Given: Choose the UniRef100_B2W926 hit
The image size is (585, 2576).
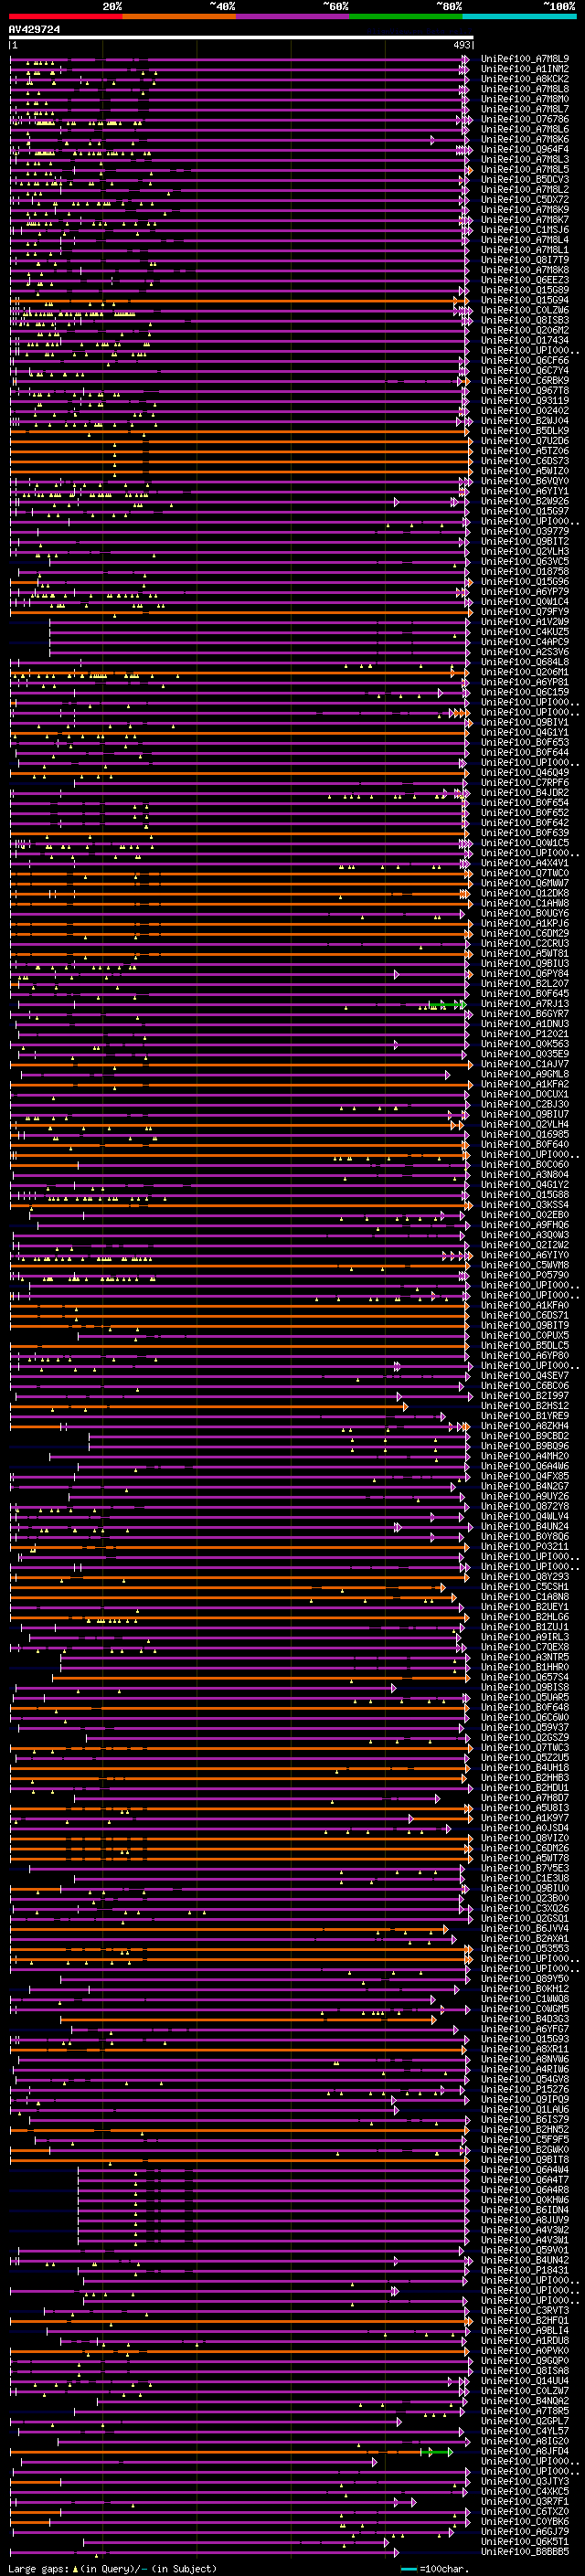Looking at the screenshot, I should [x=525, y=501].
